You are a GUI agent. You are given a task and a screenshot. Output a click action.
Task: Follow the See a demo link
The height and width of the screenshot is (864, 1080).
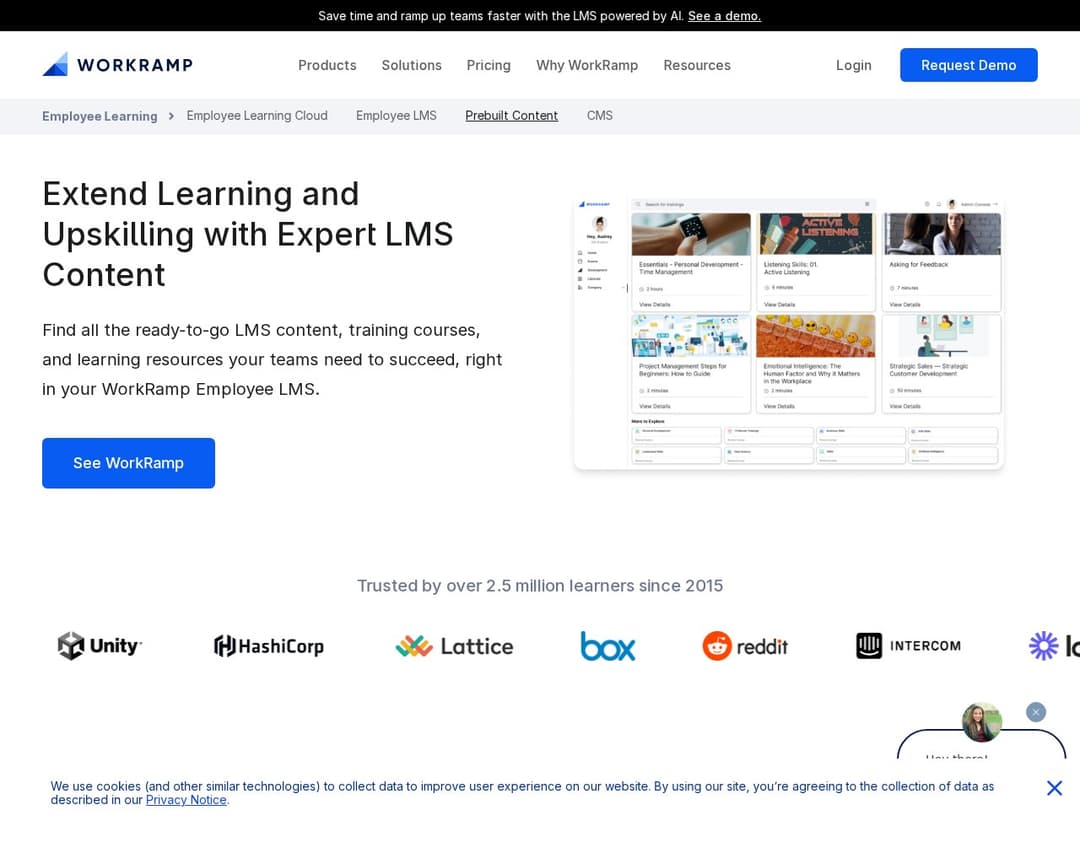click(x=724, y=16)
